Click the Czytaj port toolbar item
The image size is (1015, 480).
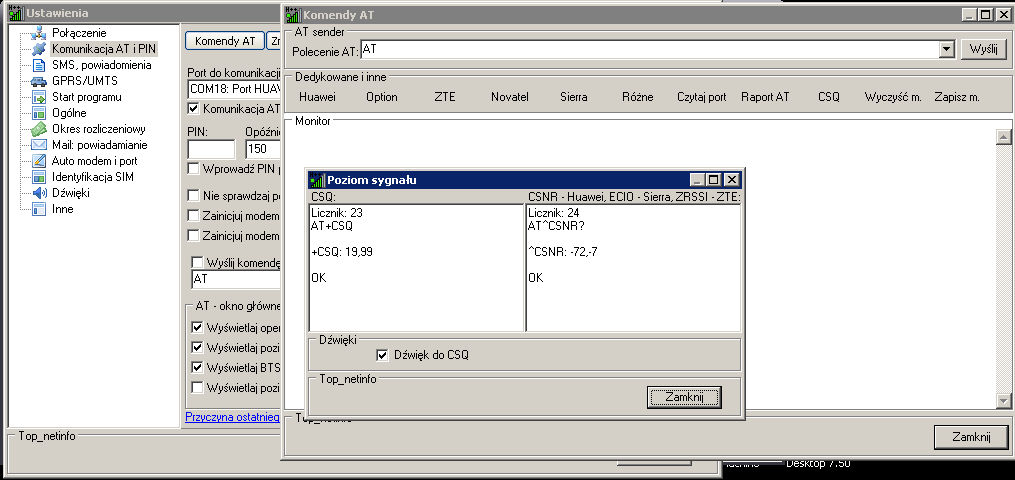(701, 97)
